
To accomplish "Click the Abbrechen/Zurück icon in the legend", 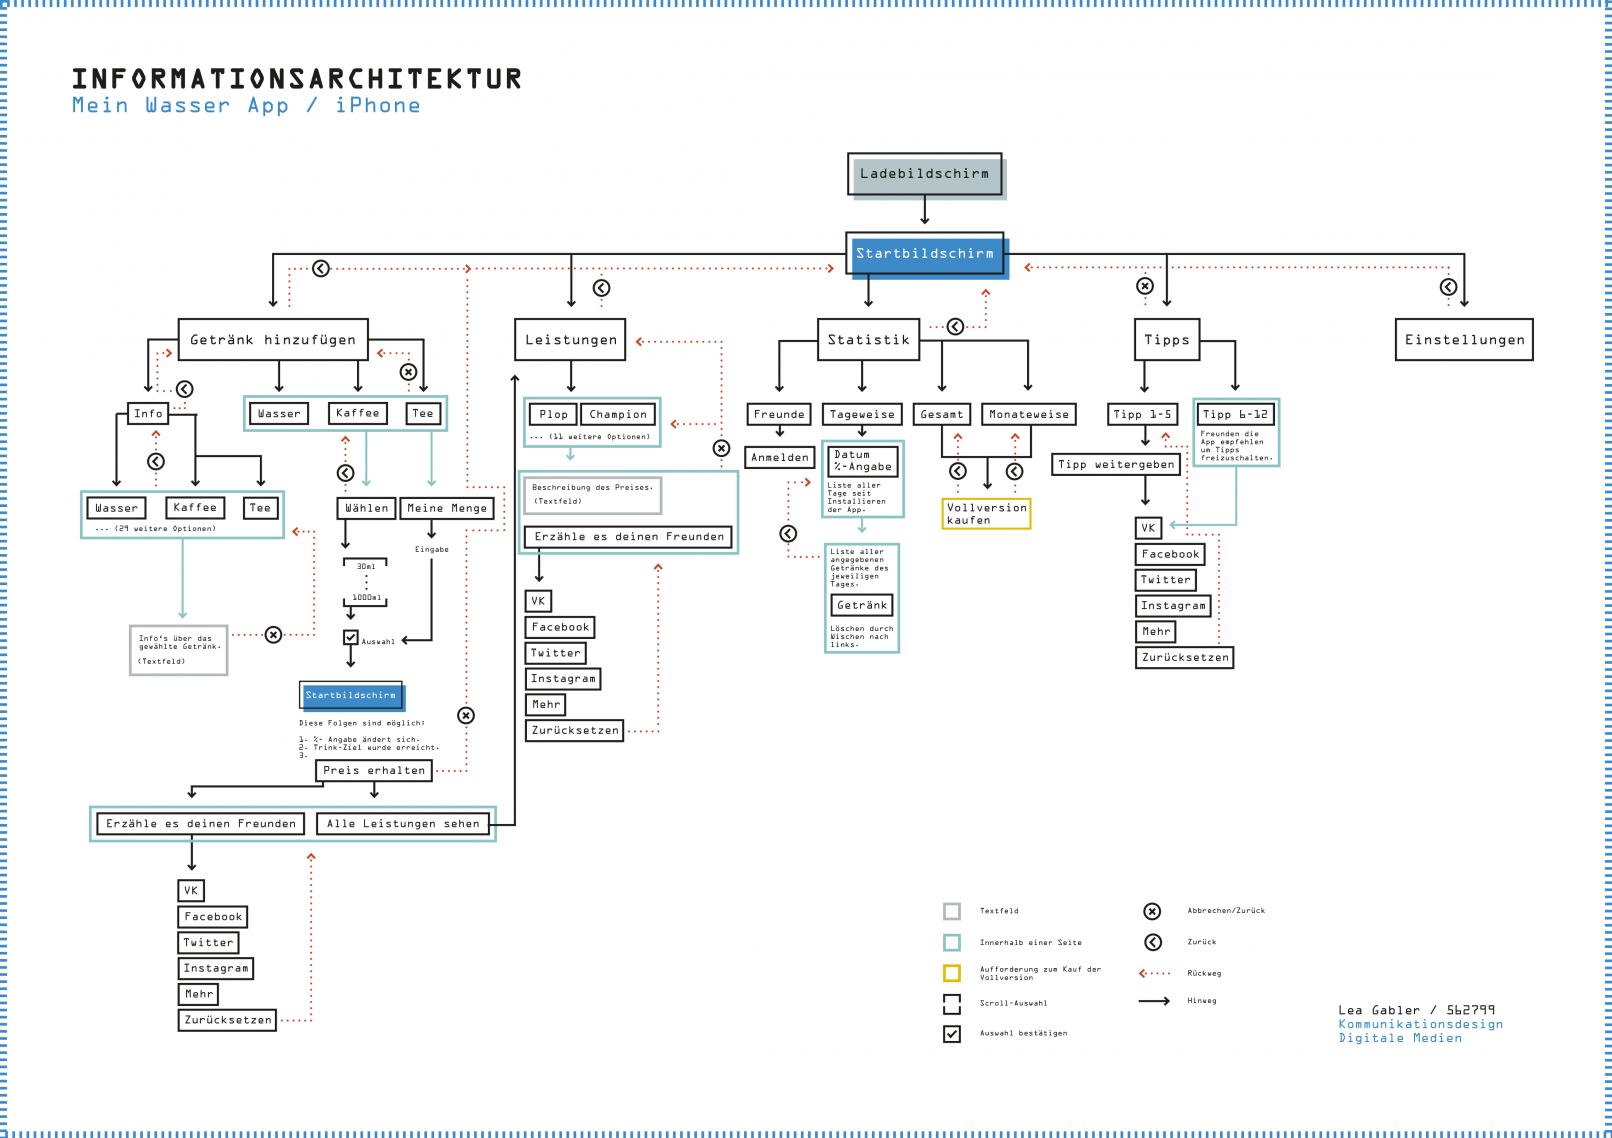I will click(1152, 911).
